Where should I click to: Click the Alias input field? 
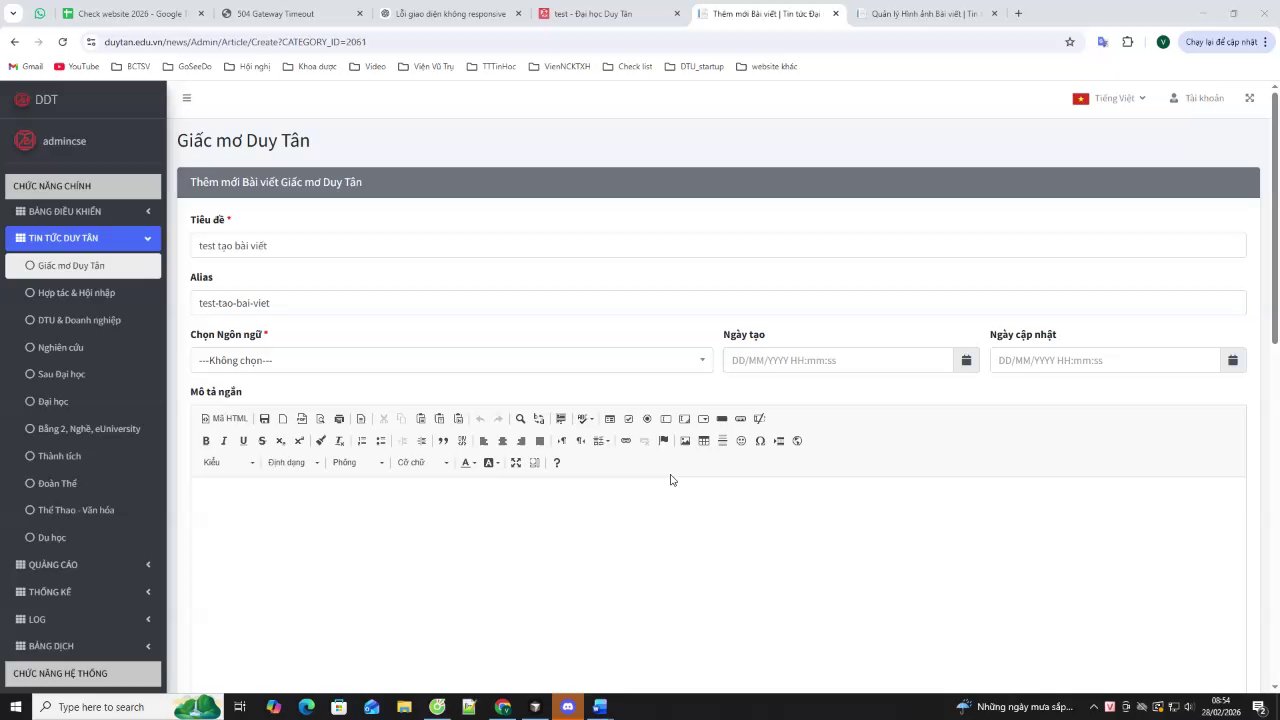[x=718, y=303]
